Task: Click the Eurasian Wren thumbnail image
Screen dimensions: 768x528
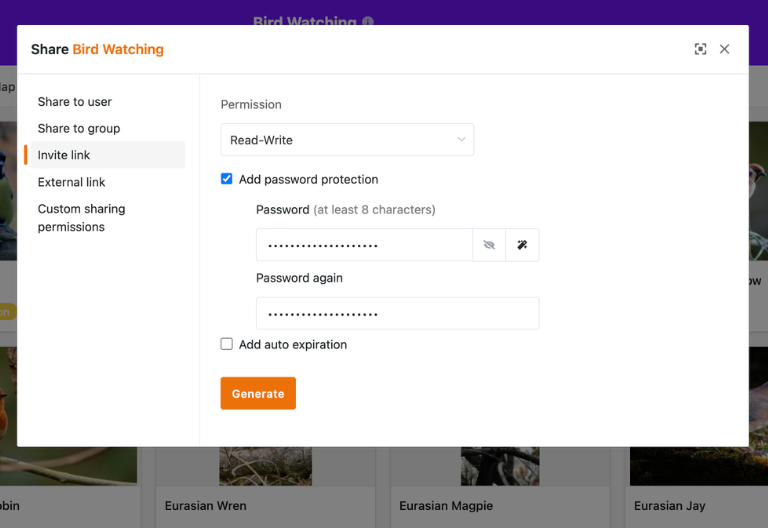Action: click(x=265, y=466)
